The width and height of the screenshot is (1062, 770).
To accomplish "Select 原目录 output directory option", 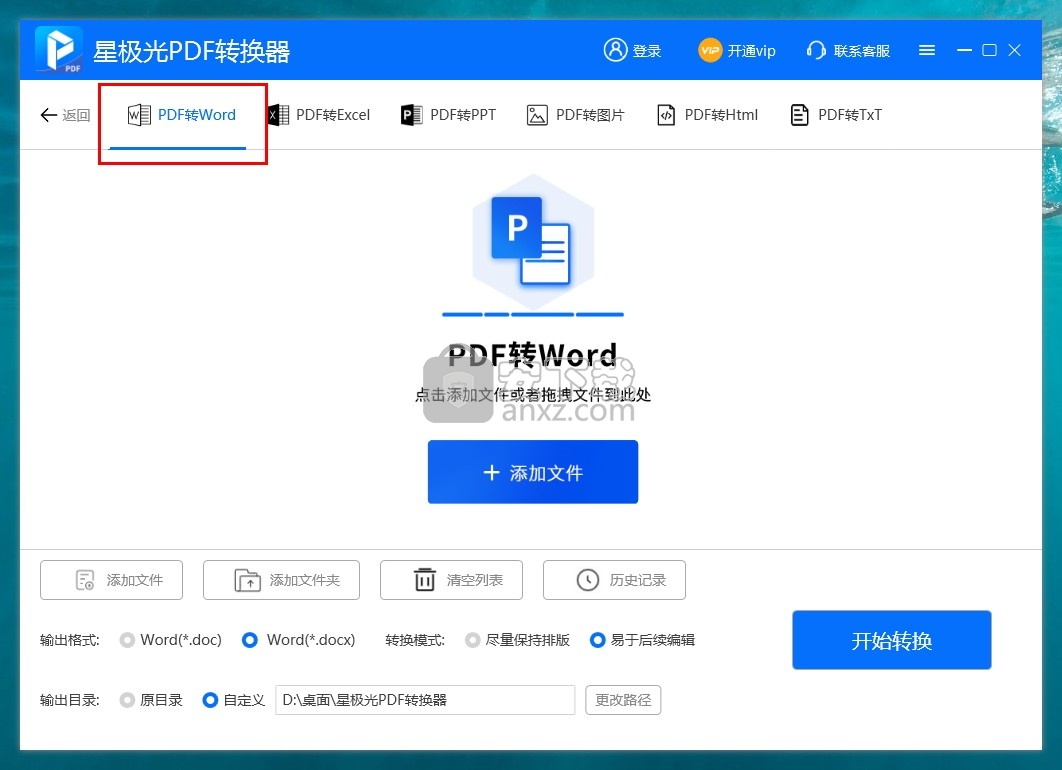I will click(x=151, y=700).
